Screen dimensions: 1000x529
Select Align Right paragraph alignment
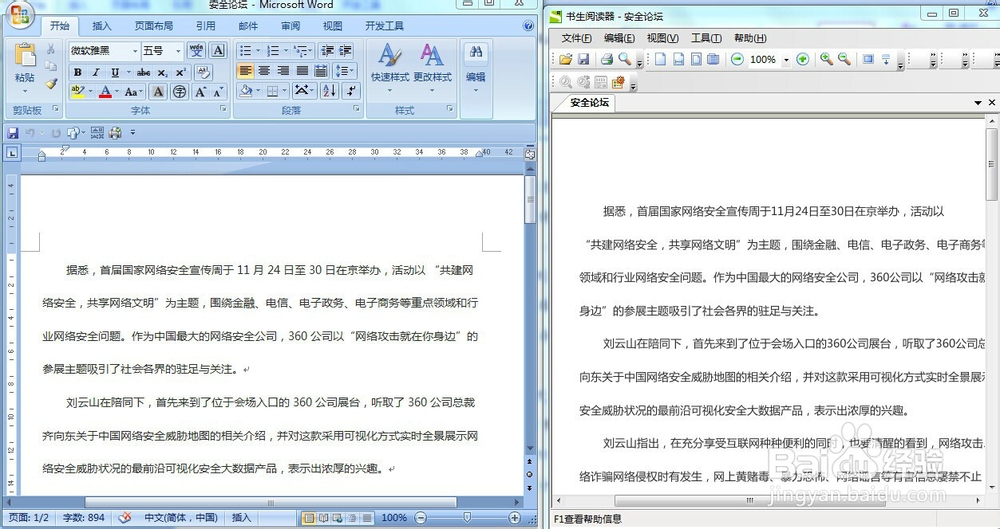coord(283,71)
